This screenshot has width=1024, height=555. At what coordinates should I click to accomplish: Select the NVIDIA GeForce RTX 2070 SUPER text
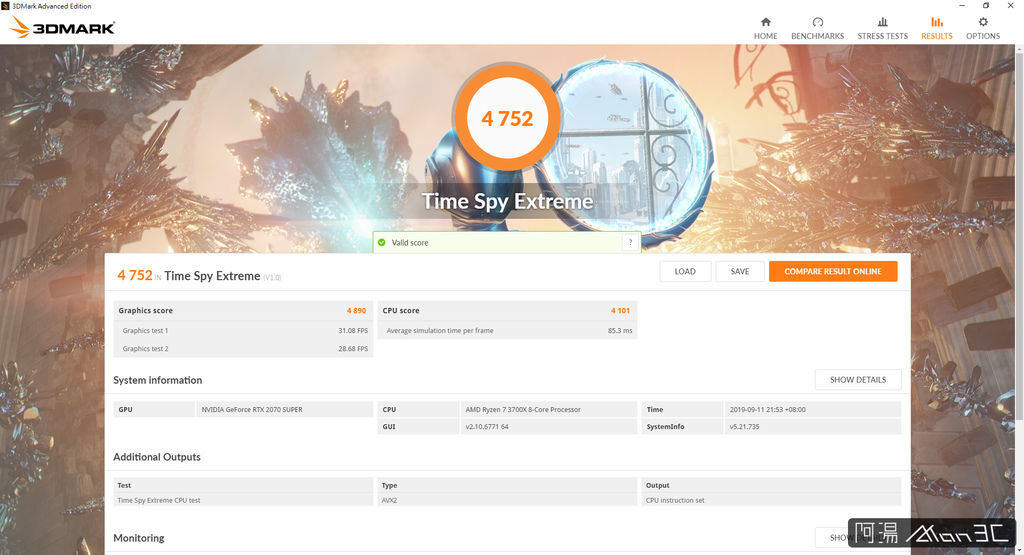point(252,409)
